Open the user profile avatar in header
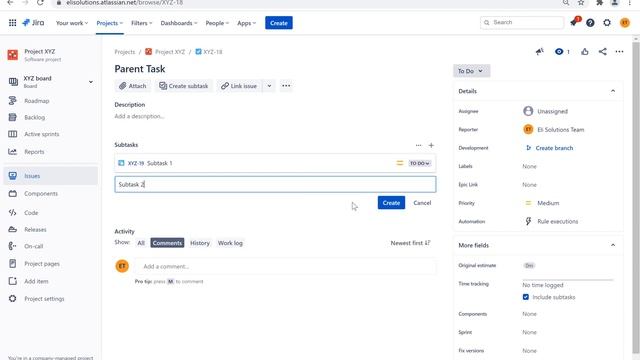The width and height of the screenshot is (640, 360). [624, 23]
